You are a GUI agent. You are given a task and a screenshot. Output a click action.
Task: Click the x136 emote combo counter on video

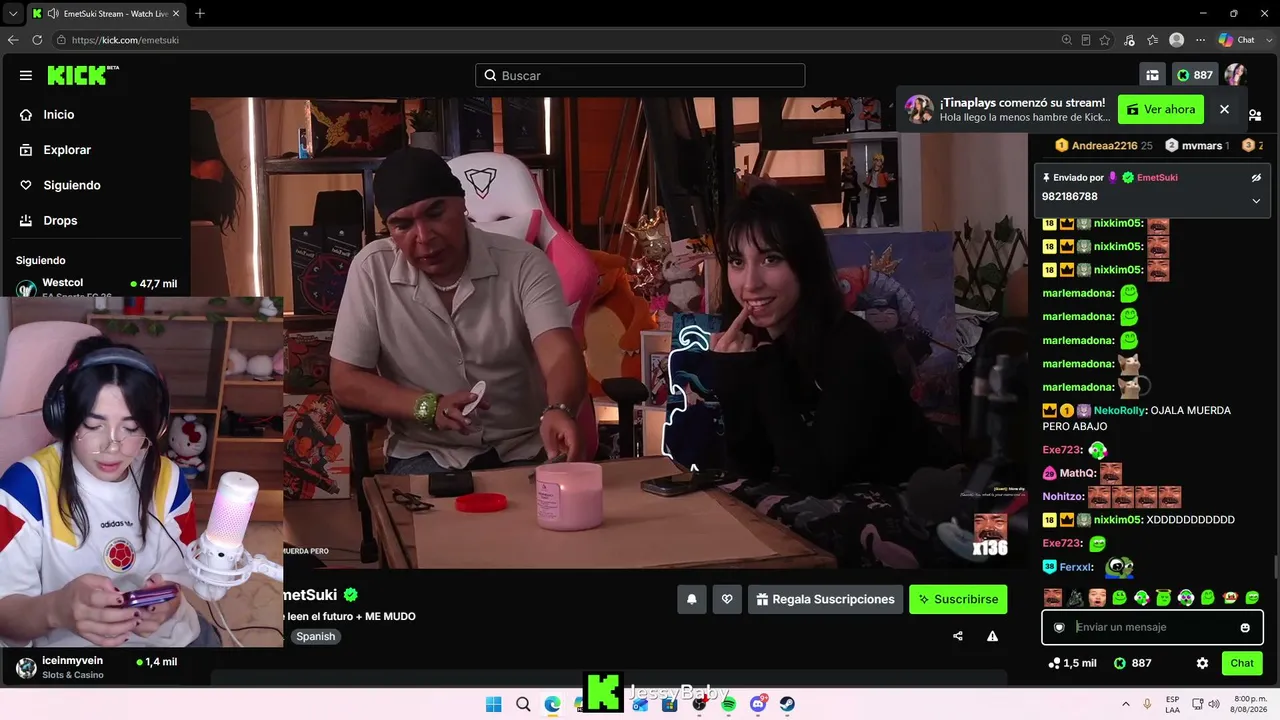pyautogui.click(x=990, y=535)
